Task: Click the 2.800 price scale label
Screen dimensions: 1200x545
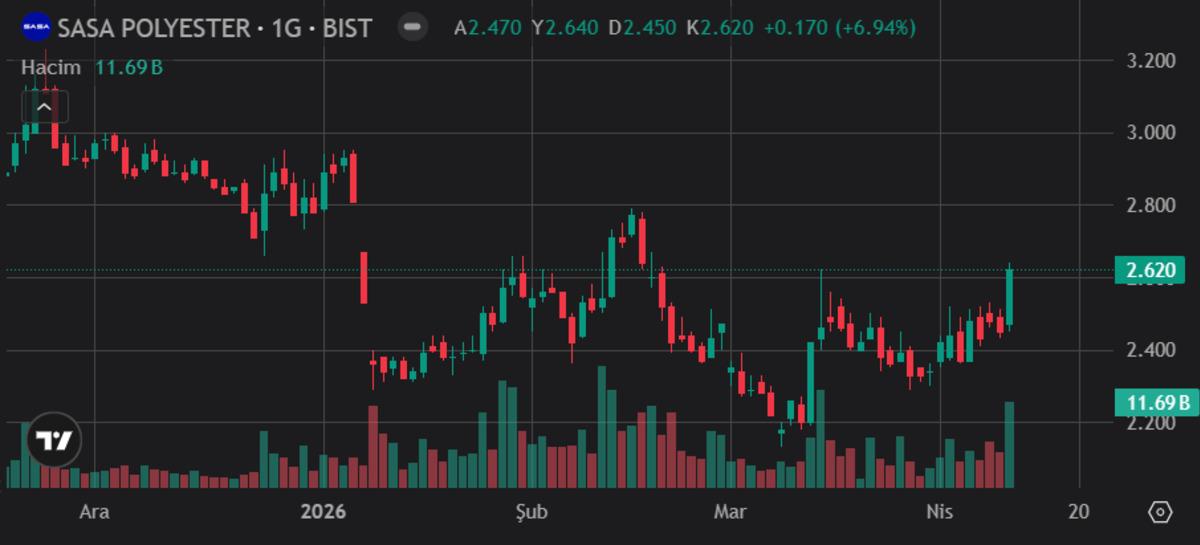Action: click(1149, 206)
